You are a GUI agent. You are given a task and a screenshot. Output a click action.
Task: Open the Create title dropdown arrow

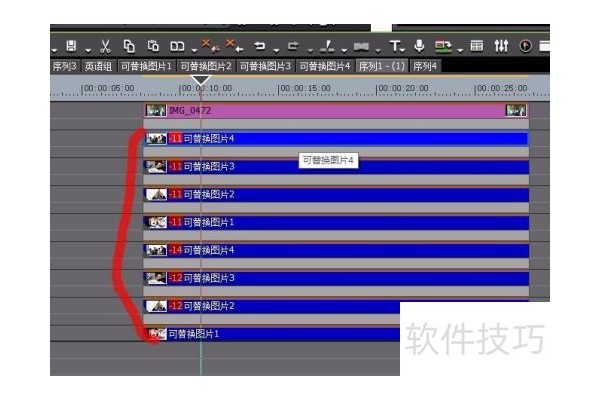(x=403, y=50)
